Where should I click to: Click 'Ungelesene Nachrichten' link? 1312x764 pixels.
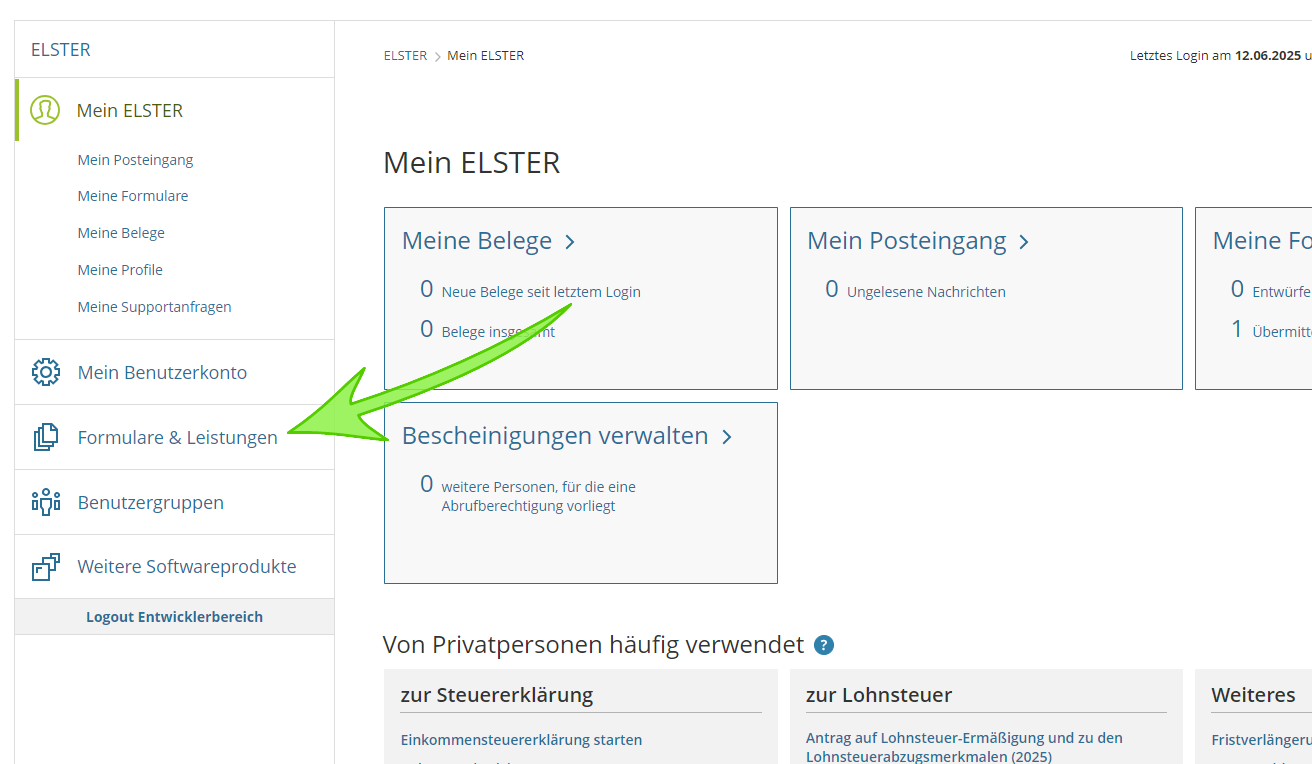pos(926,292)
